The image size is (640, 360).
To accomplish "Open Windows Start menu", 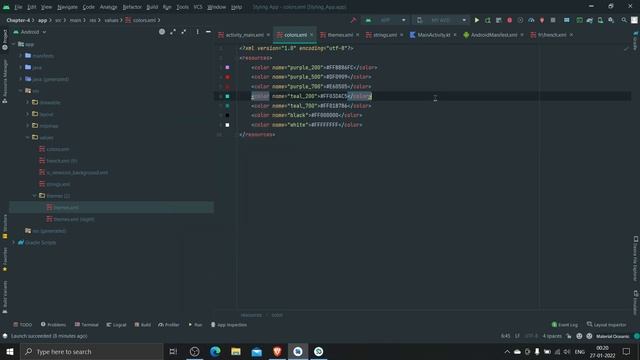I will (10, 351).
